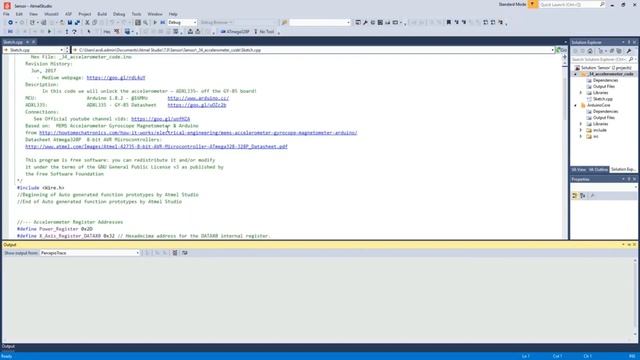Click the Copy icon in toolbar
Viewport: 640px width, 360px height.
point(94,22)
